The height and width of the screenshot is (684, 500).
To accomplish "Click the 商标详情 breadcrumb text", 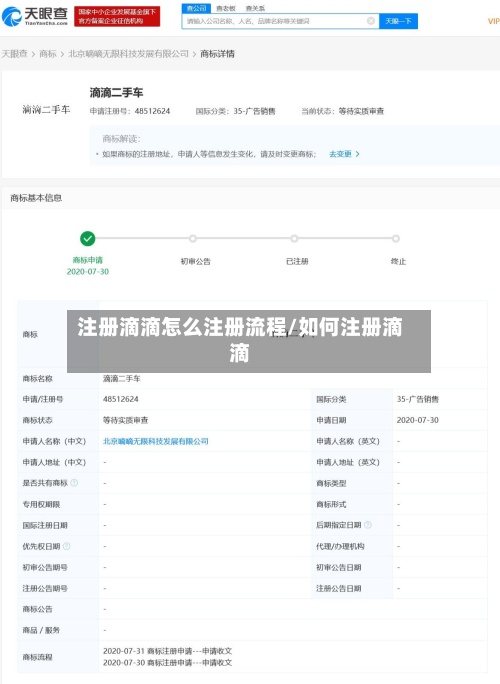I will [x=217, y=54].
